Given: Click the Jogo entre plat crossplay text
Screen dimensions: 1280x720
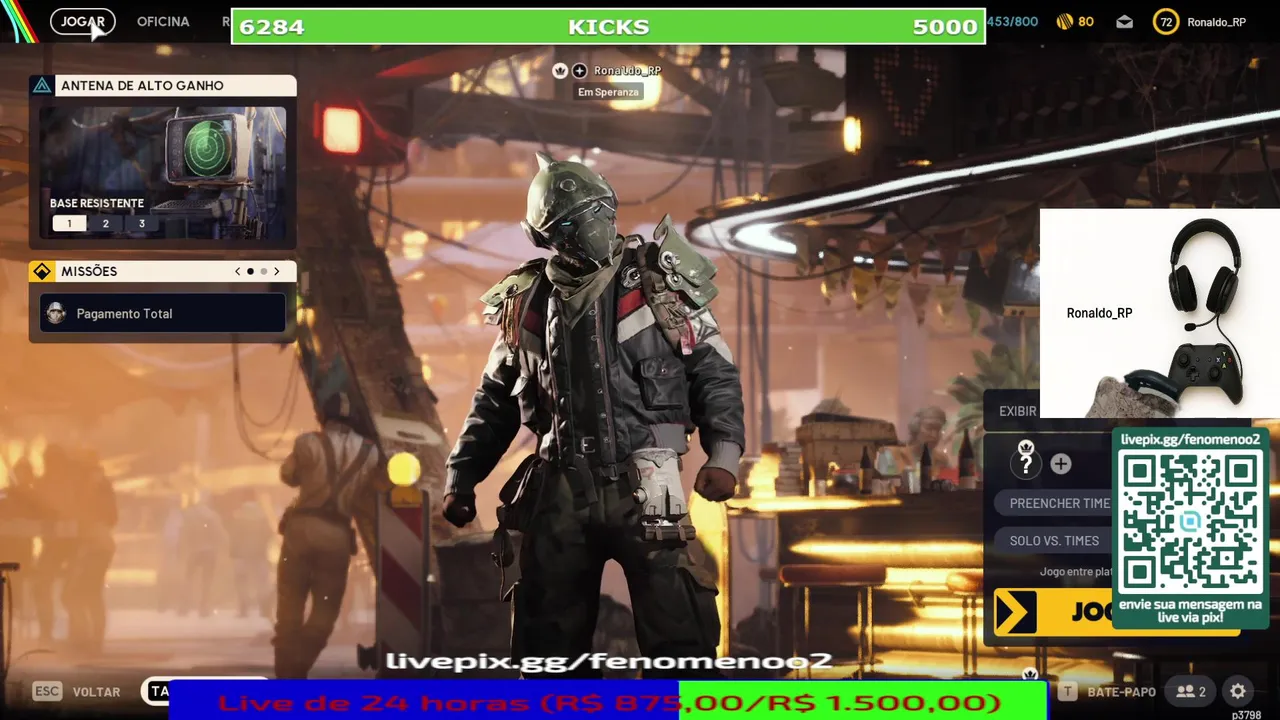Looking at the screenshot, I should 1076,572.
